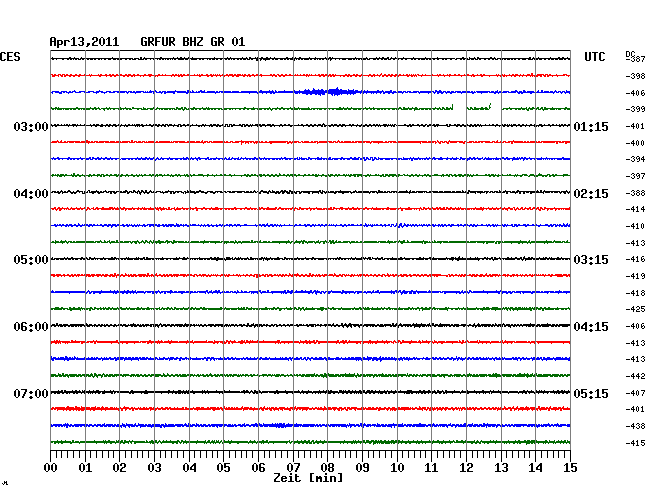The image size is (650, 494).
Task: Click DC offset value -438
Action: point(635,426)
